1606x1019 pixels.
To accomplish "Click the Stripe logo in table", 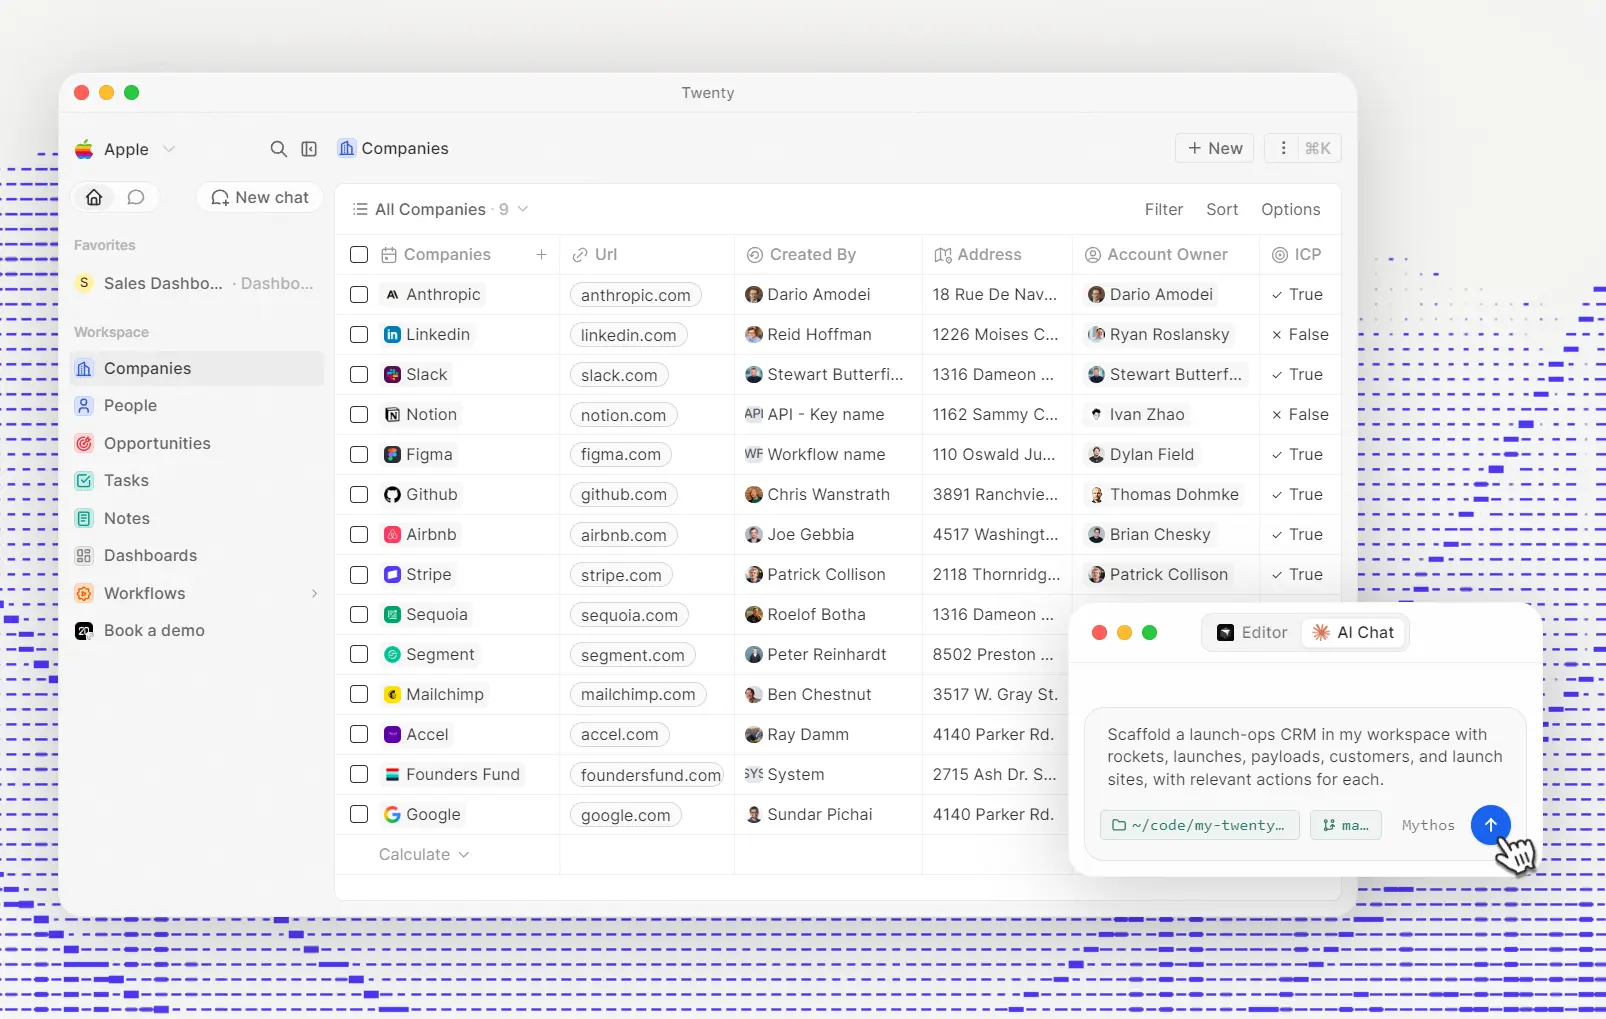I will click(392, 575).
